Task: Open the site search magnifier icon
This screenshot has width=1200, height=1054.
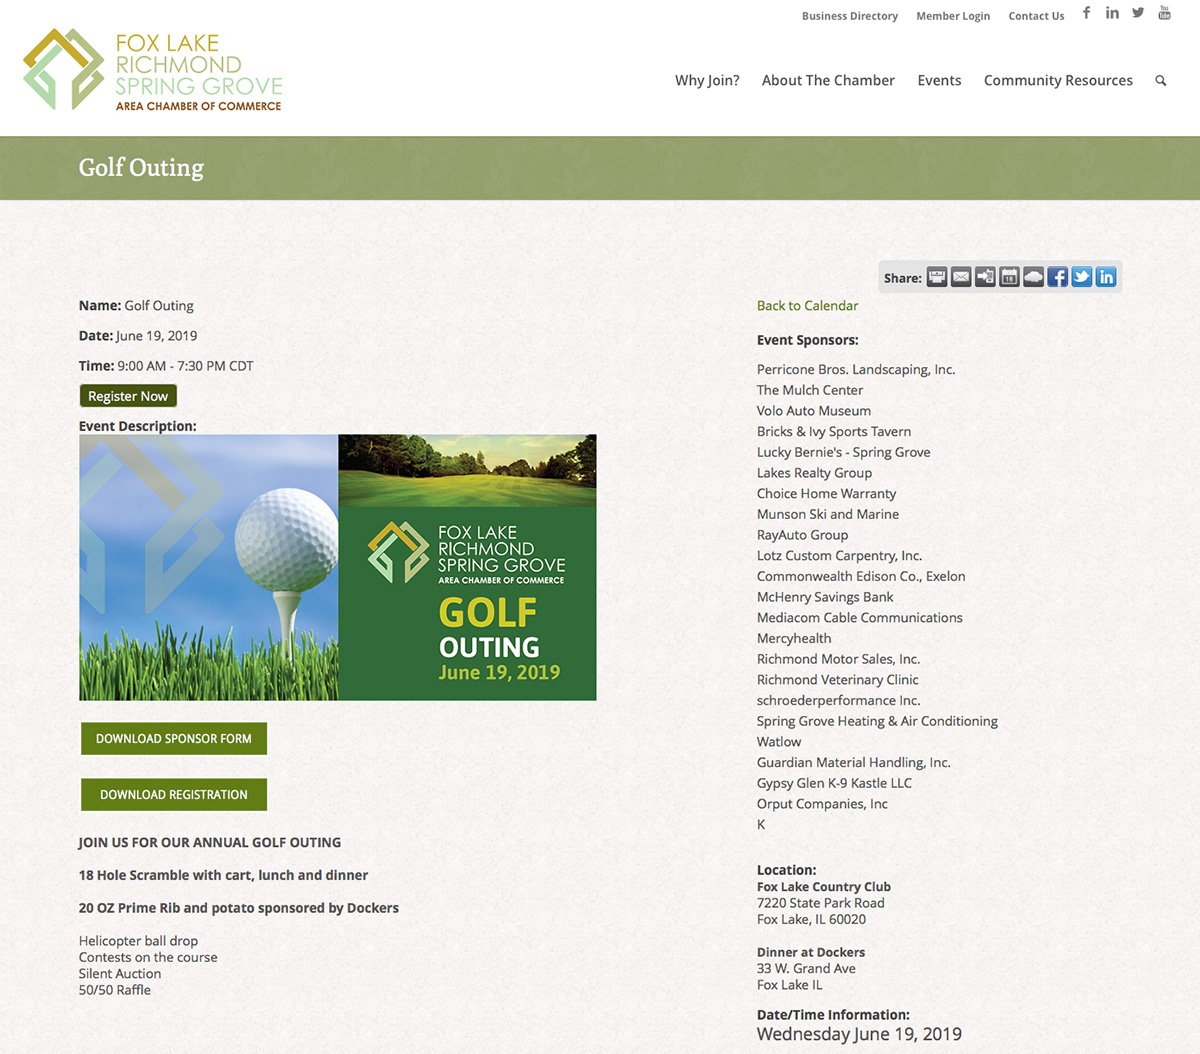Action: (x=1161, y=80)
